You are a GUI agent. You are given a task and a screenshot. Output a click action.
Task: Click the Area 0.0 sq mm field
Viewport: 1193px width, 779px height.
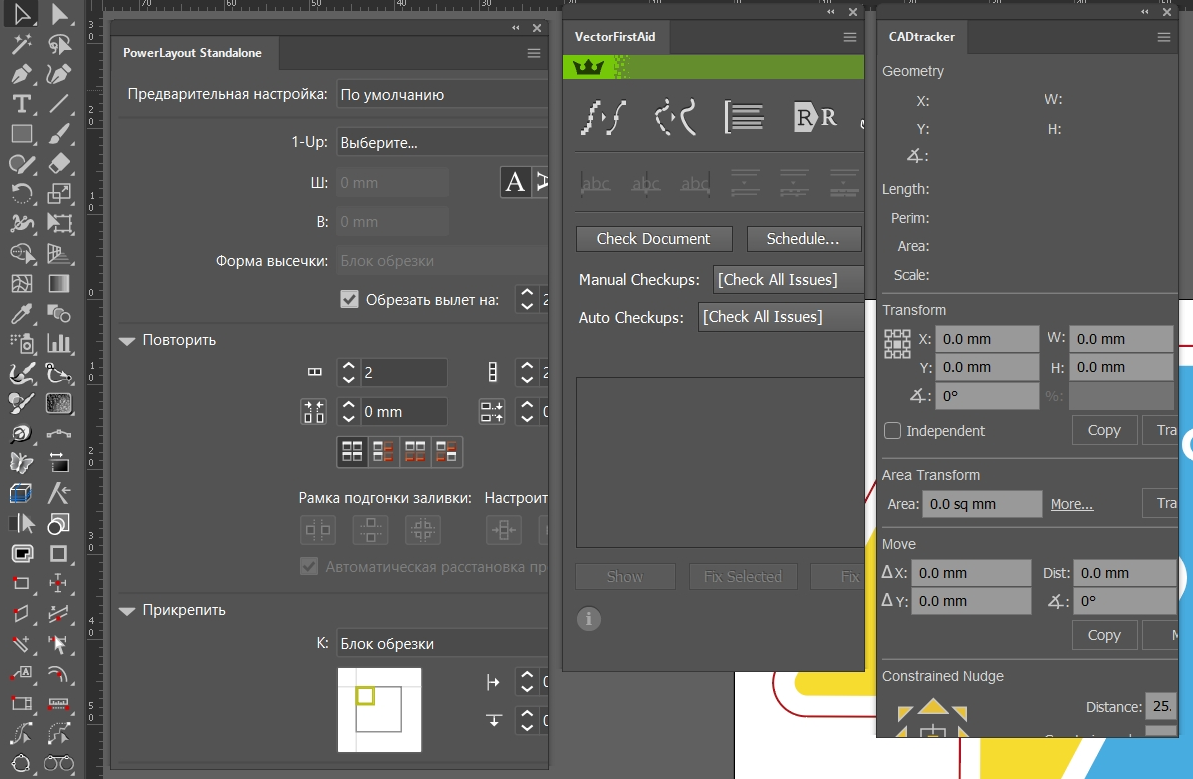pos(981,504)
